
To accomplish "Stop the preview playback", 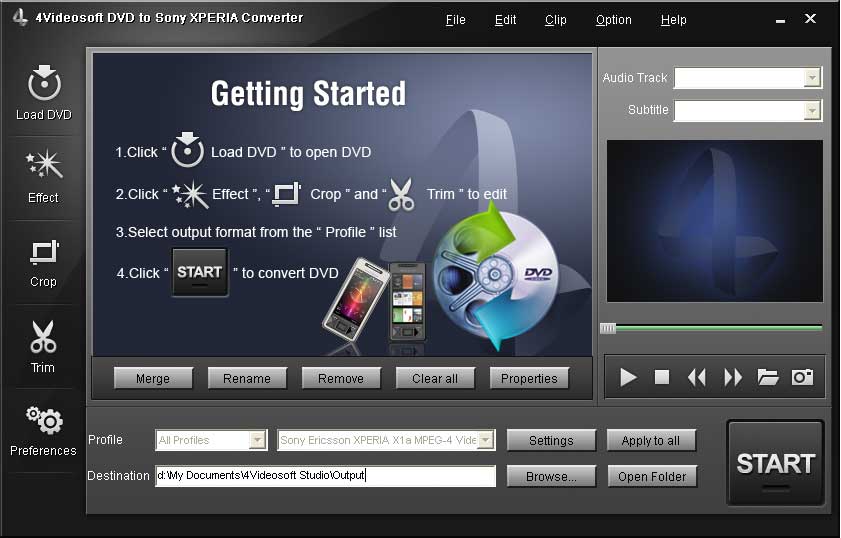I will point(662,377).
